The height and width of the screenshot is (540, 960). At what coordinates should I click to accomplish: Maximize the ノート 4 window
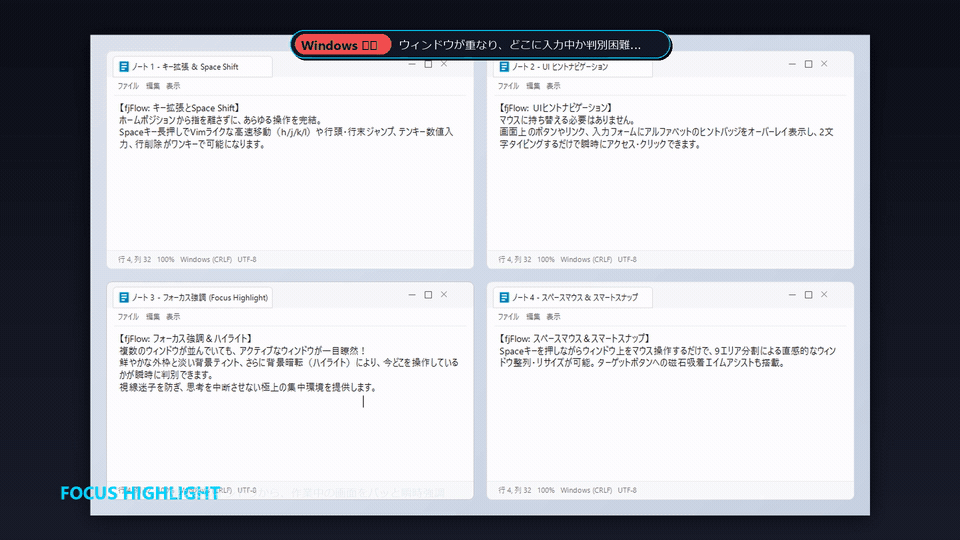coord(808,294)
